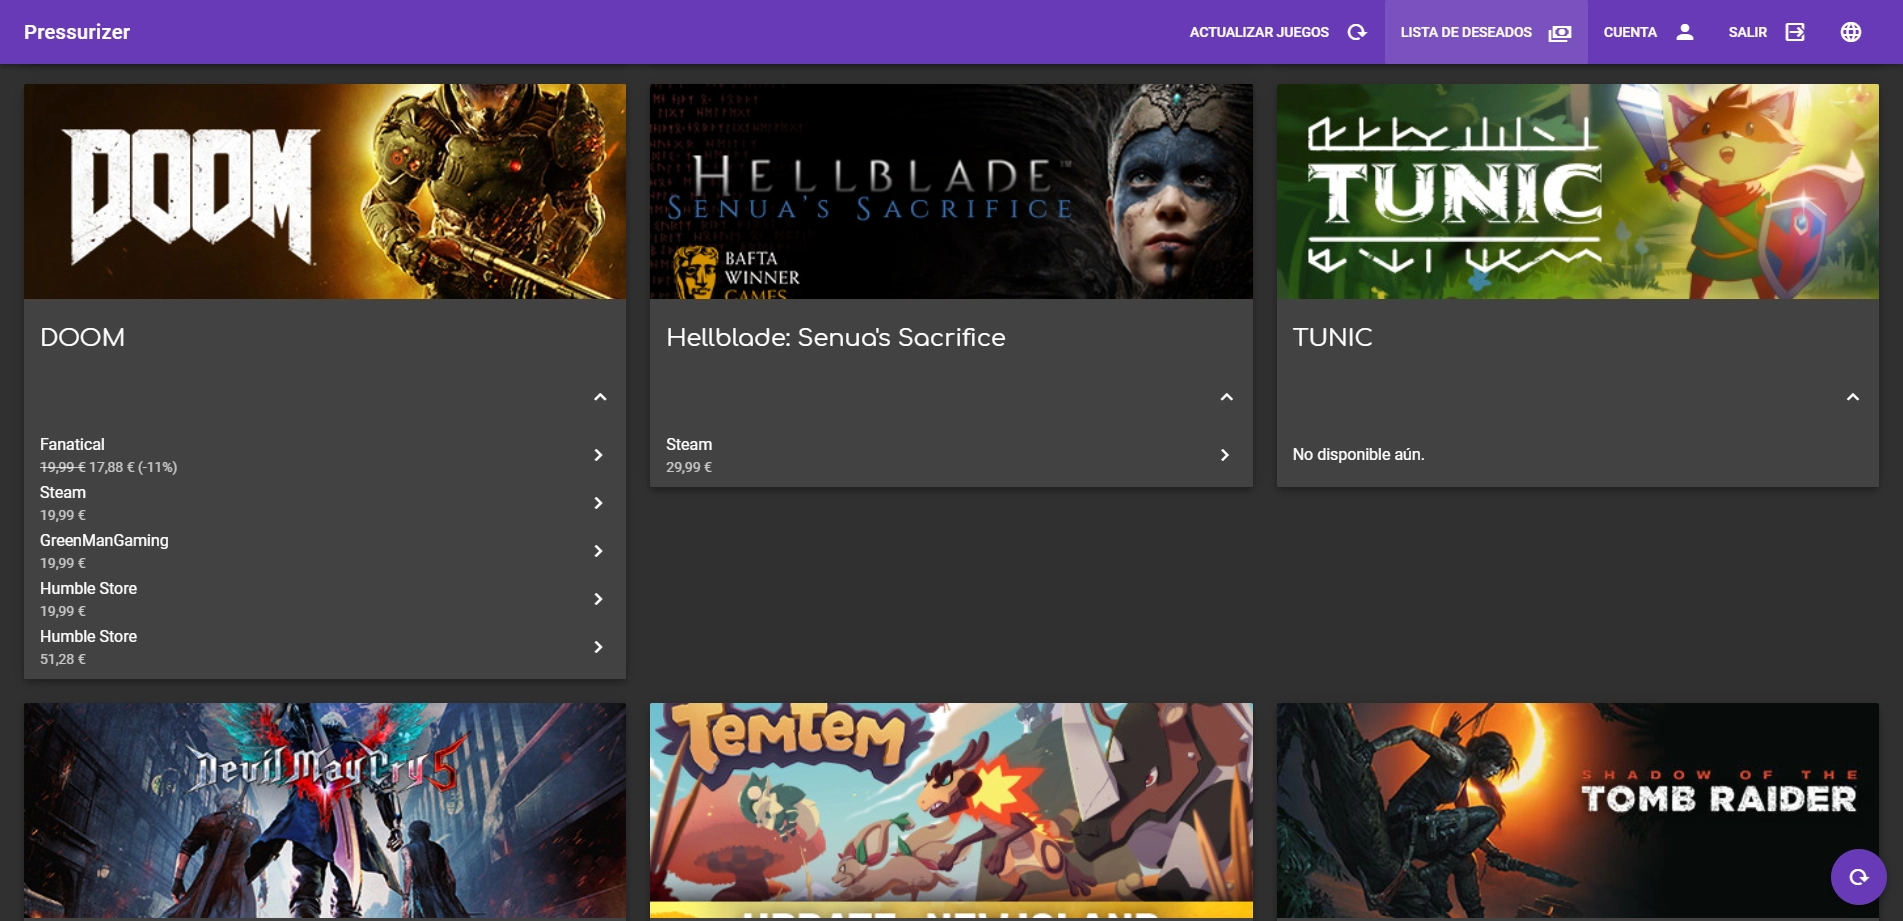The image size is (1903, 921).
Task: Open the Lista de Deseados tab
Action: click(x=1486, y=32)
